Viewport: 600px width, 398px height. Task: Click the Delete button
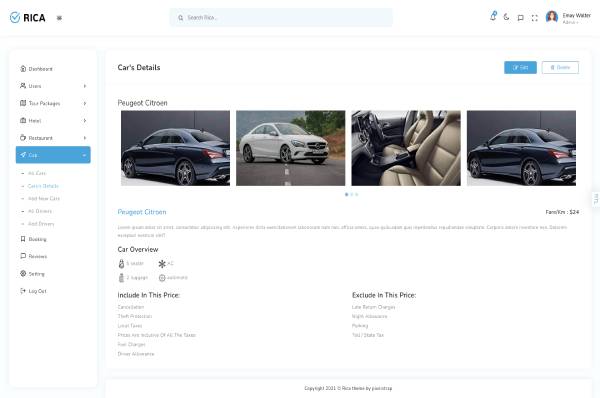point(560,67)
